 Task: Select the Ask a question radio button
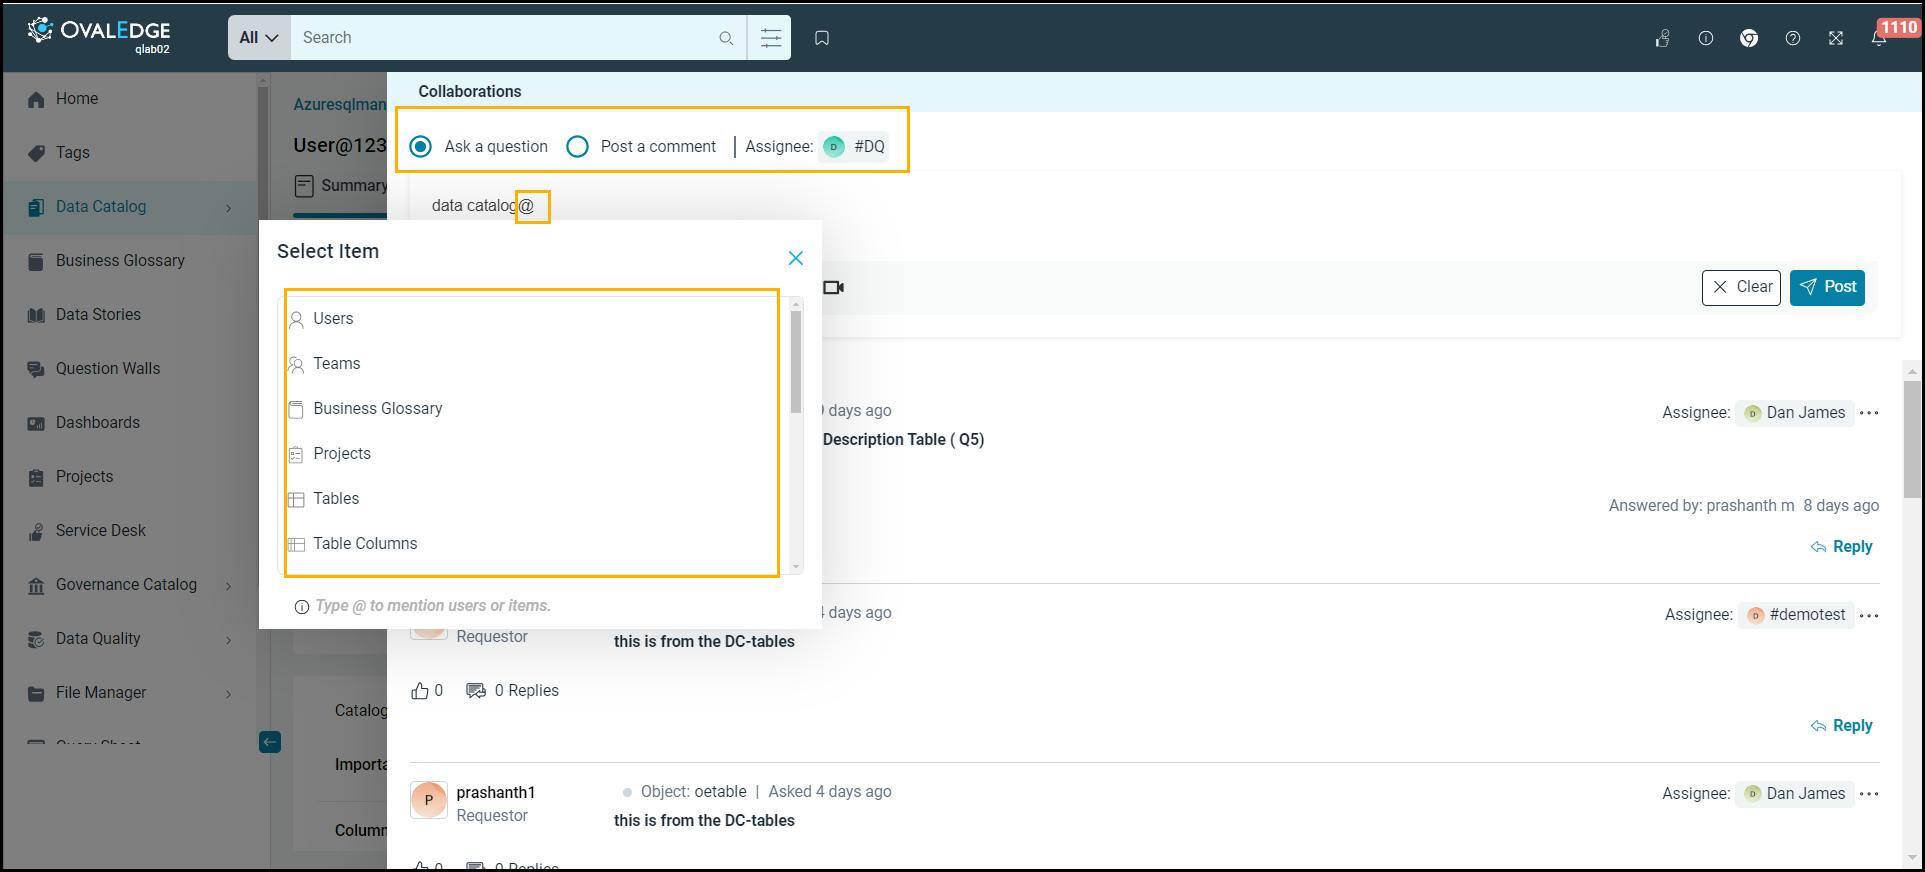click(x=421, y=147)
